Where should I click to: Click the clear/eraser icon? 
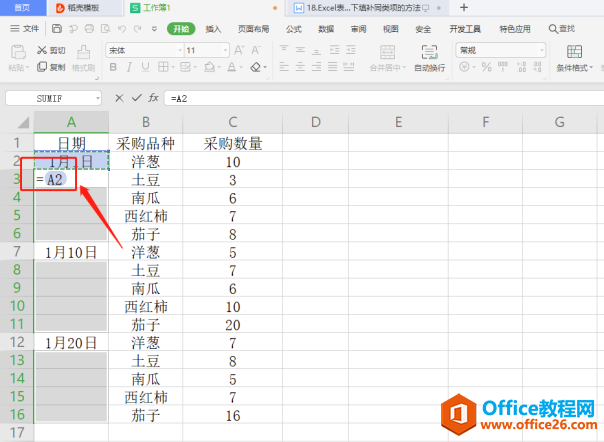(255, 67)
